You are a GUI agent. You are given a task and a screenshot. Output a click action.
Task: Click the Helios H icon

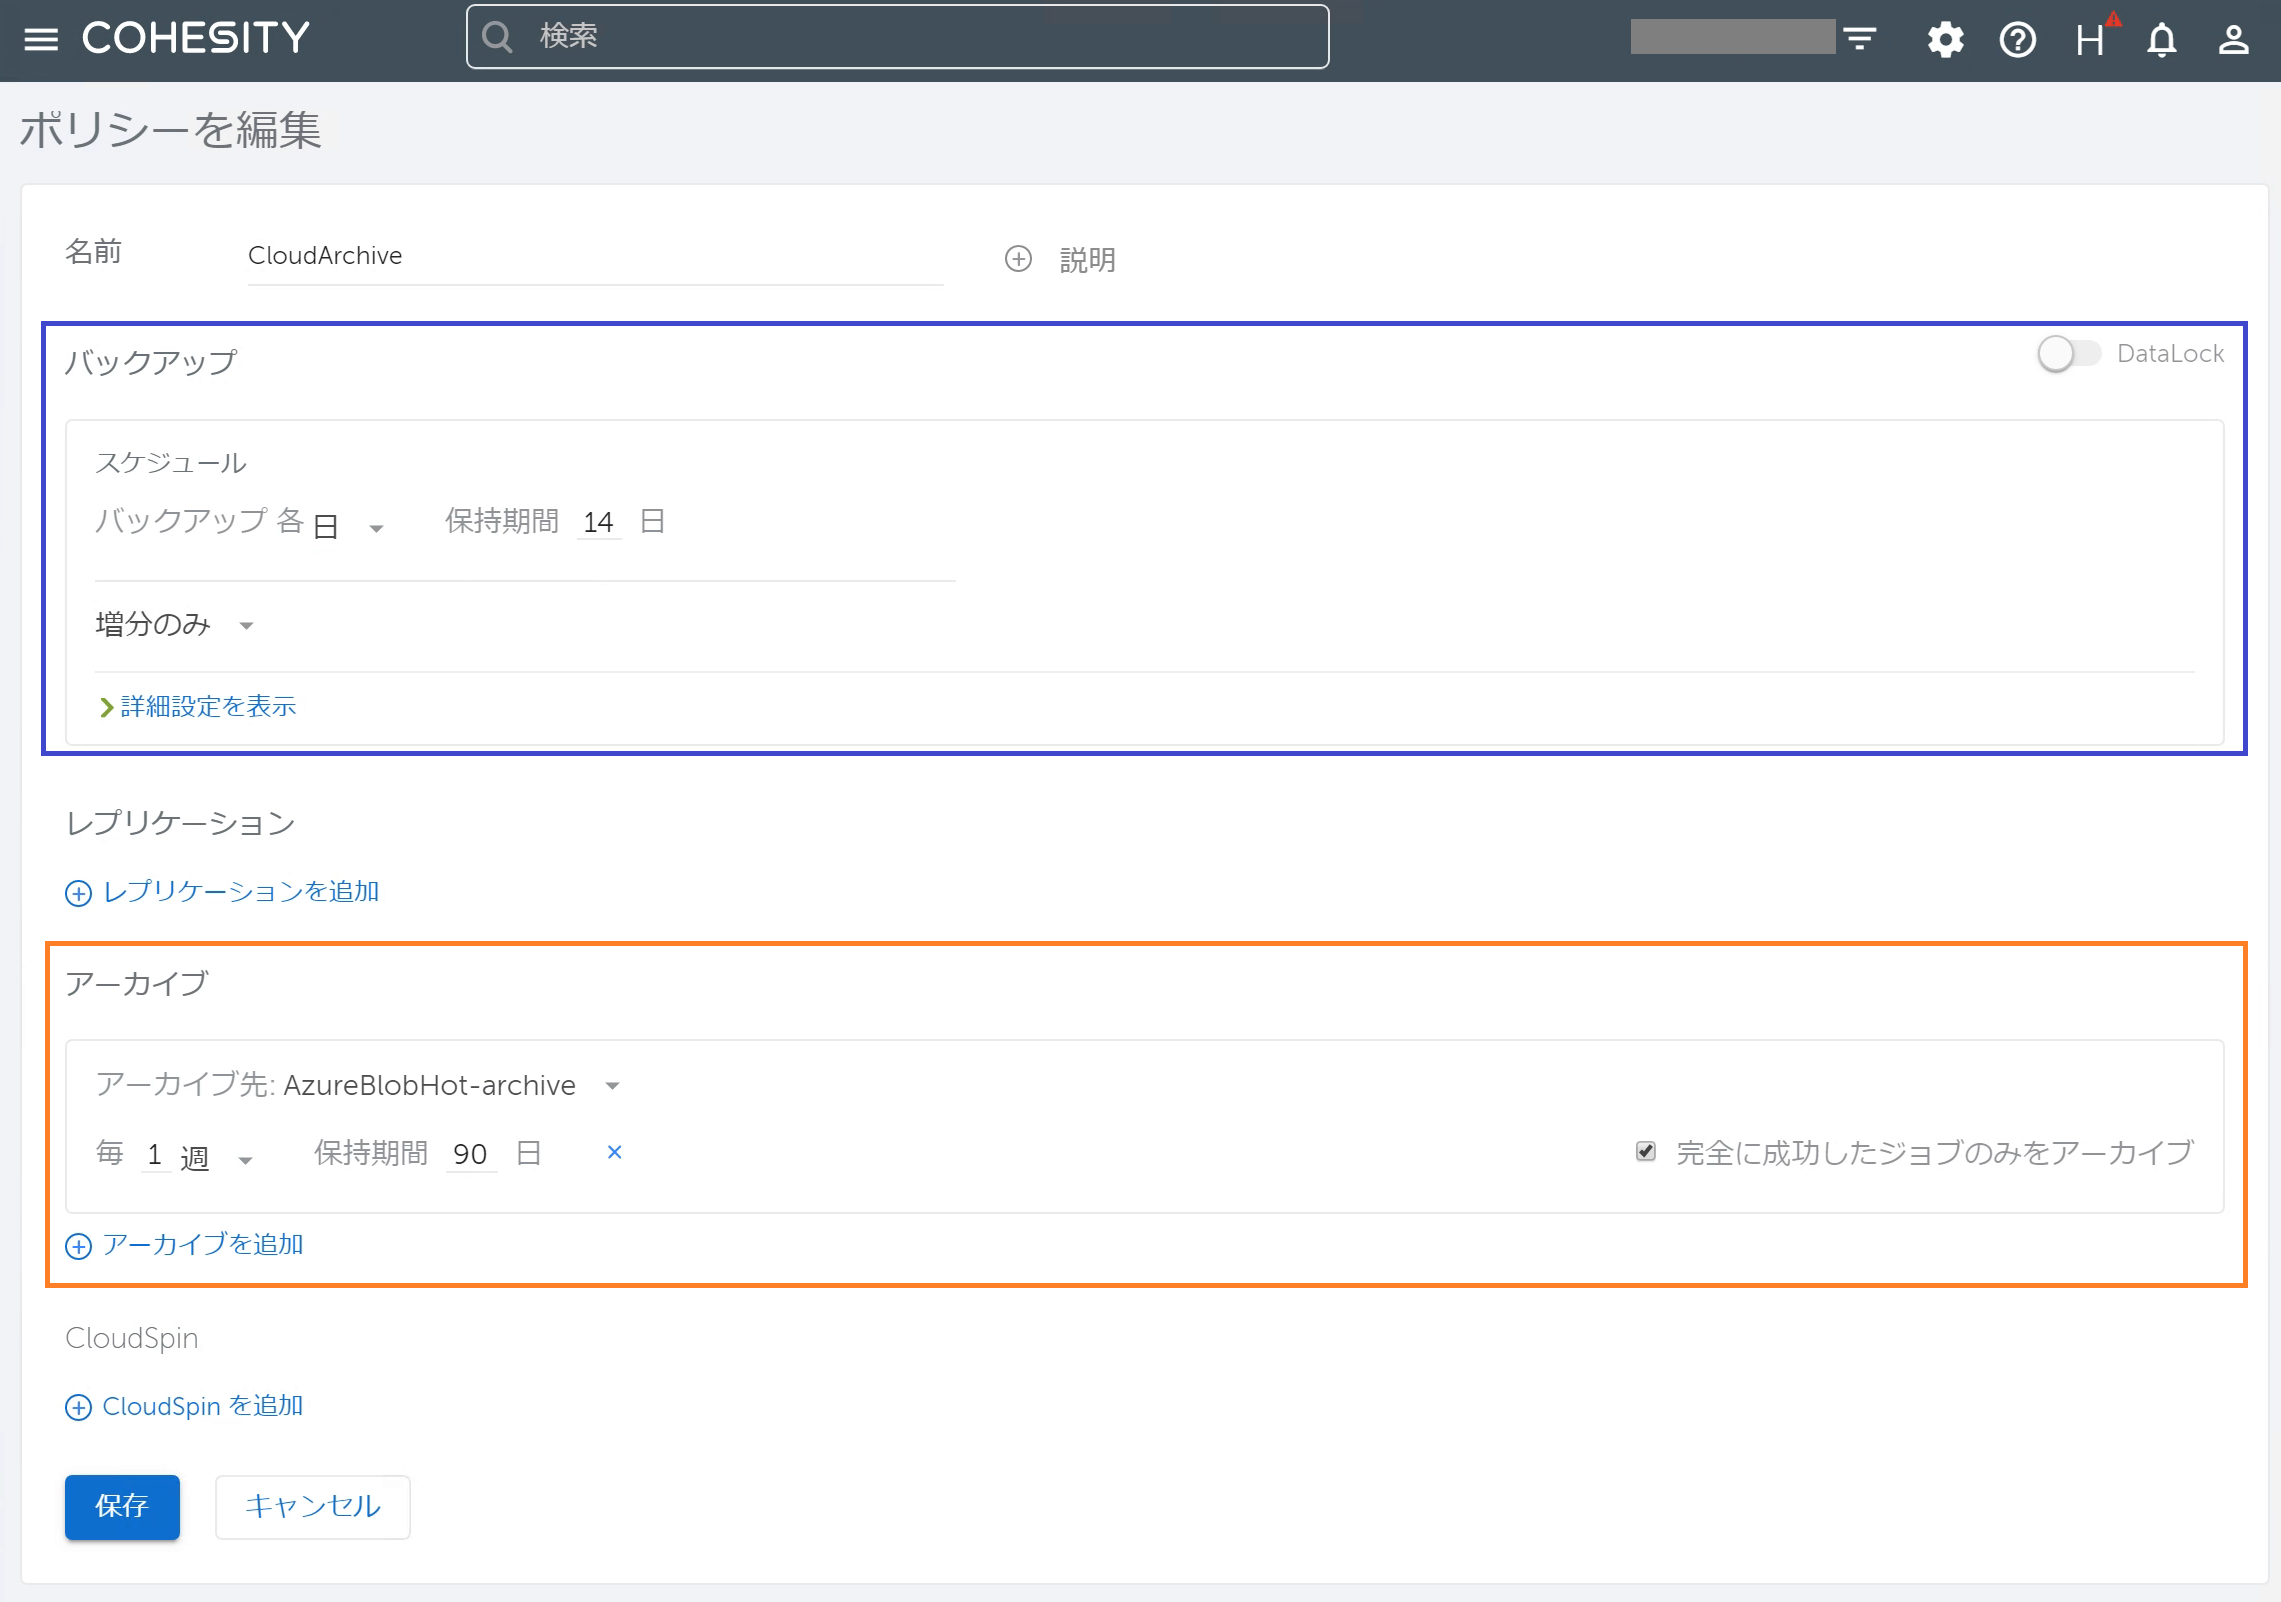coord(2092,39)
